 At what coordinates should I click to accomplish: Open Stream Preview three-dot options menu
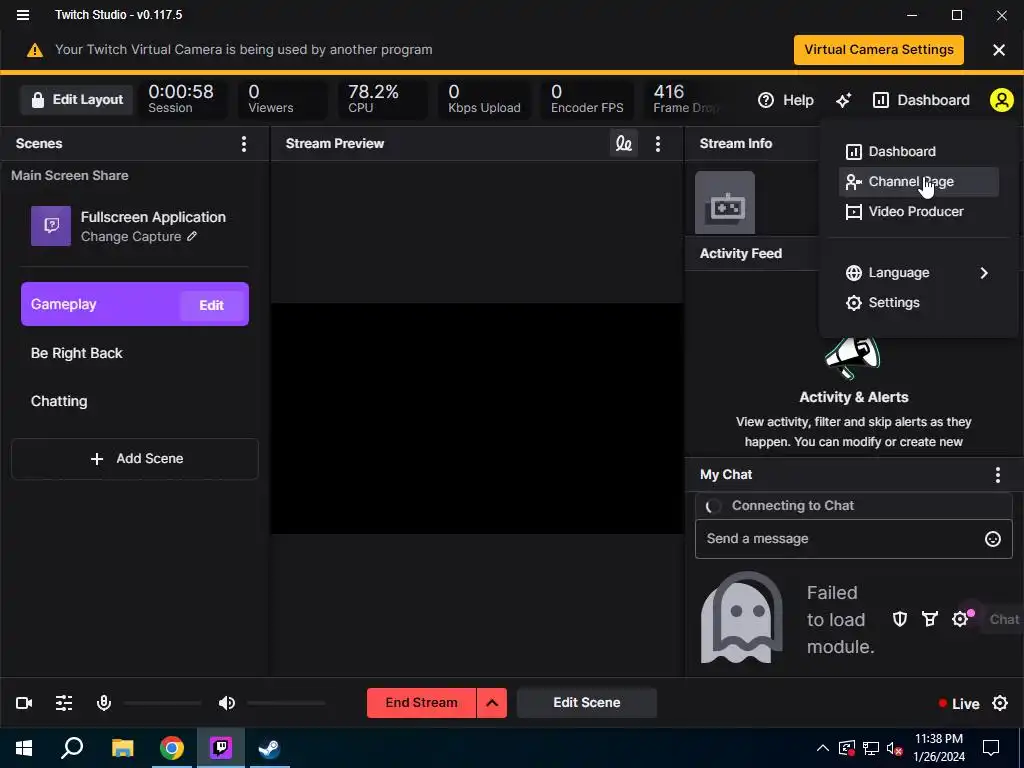658,144
